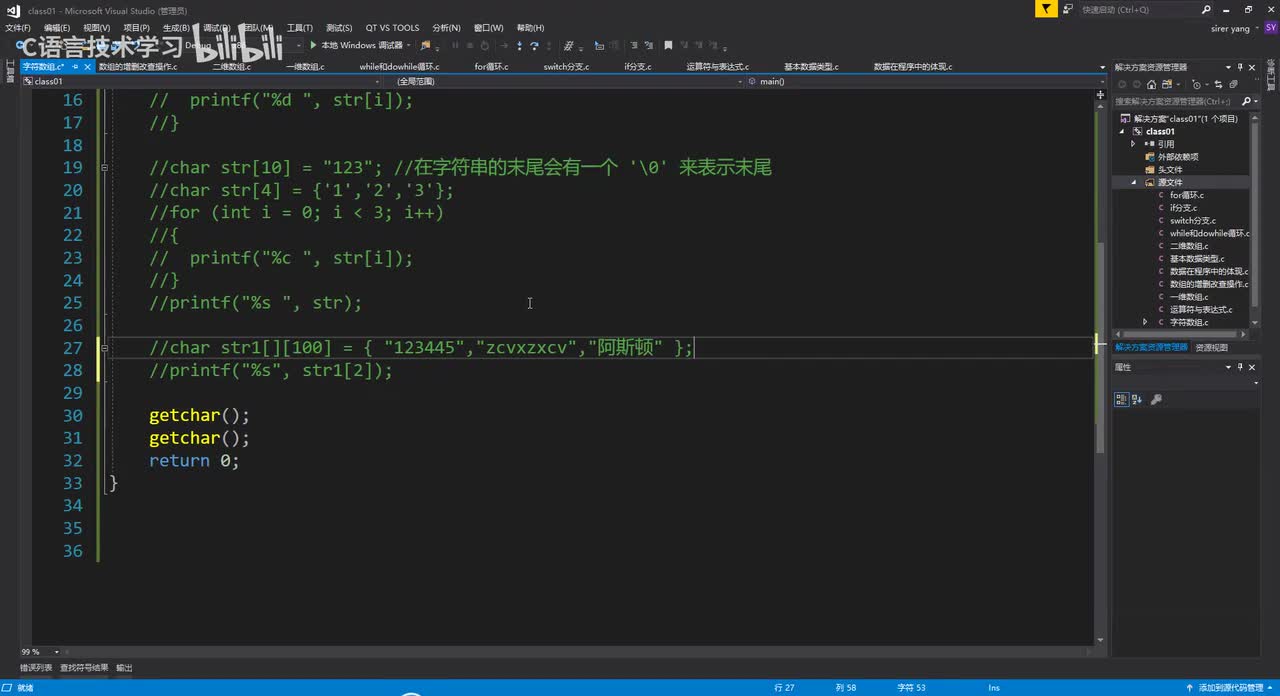Open the 错误列表 panel tab
Viewport: 1280px width, 696px height.
[x=36, y=667]
